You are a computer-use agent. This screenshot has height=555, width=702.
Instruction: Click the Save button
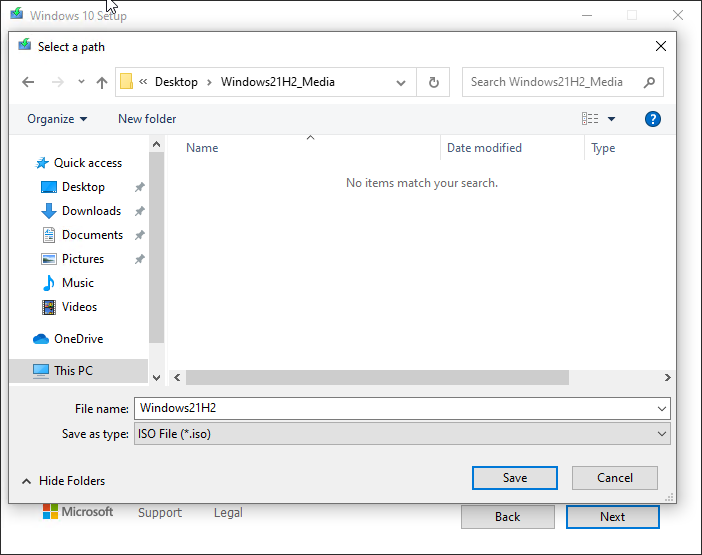point(515,478)
